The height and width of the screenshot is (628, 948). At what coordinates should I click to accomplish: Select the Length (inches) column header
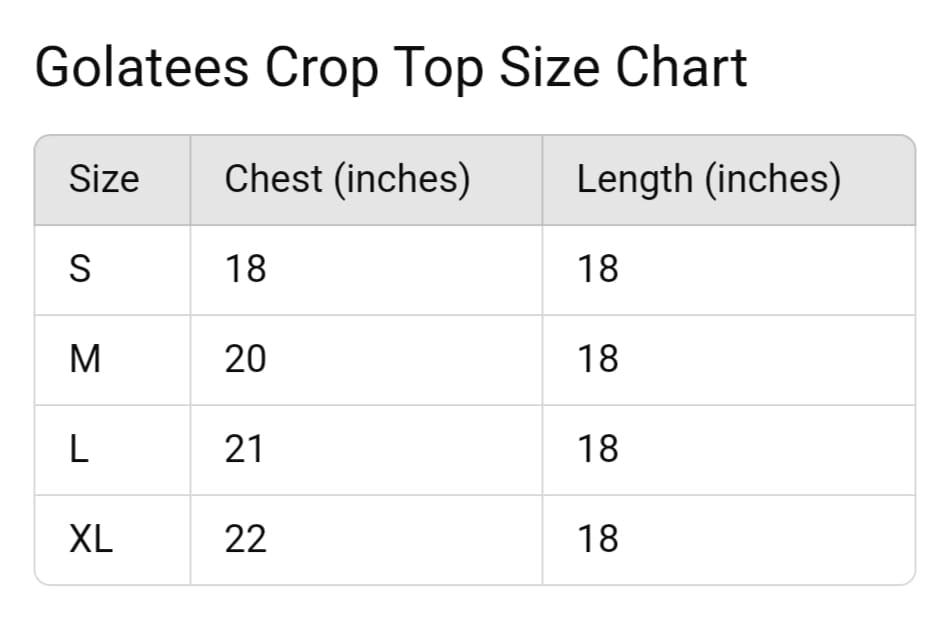708,180
